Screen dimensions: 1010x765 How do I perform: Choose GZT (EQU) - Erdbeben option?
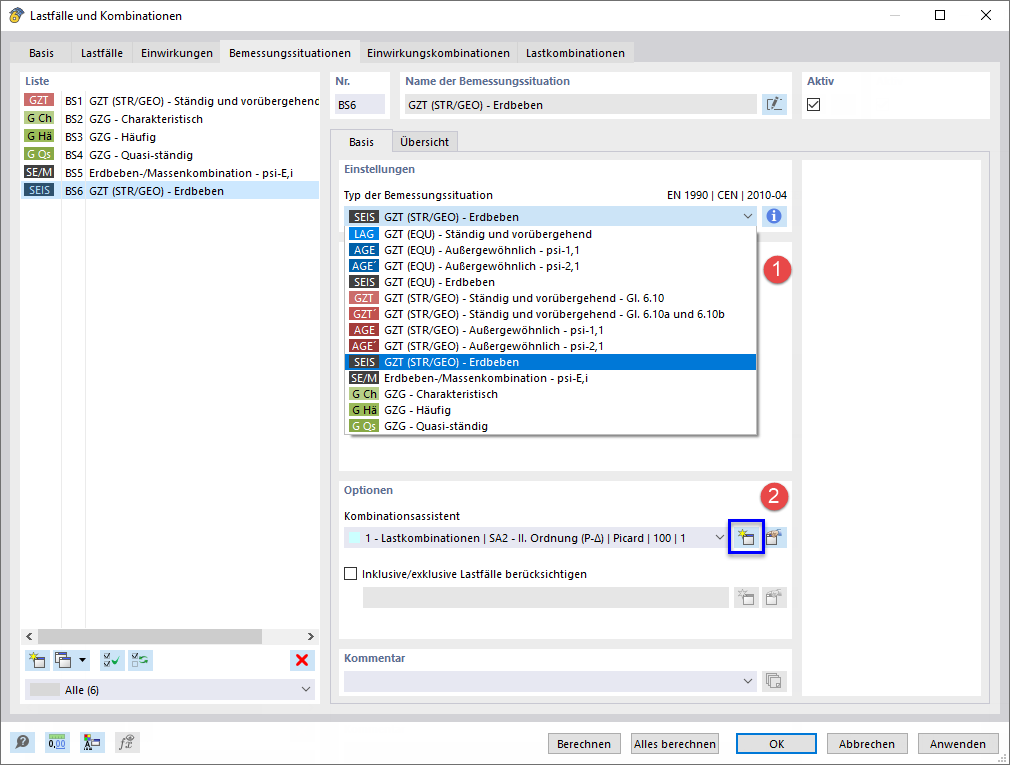(x=551, y=282)
